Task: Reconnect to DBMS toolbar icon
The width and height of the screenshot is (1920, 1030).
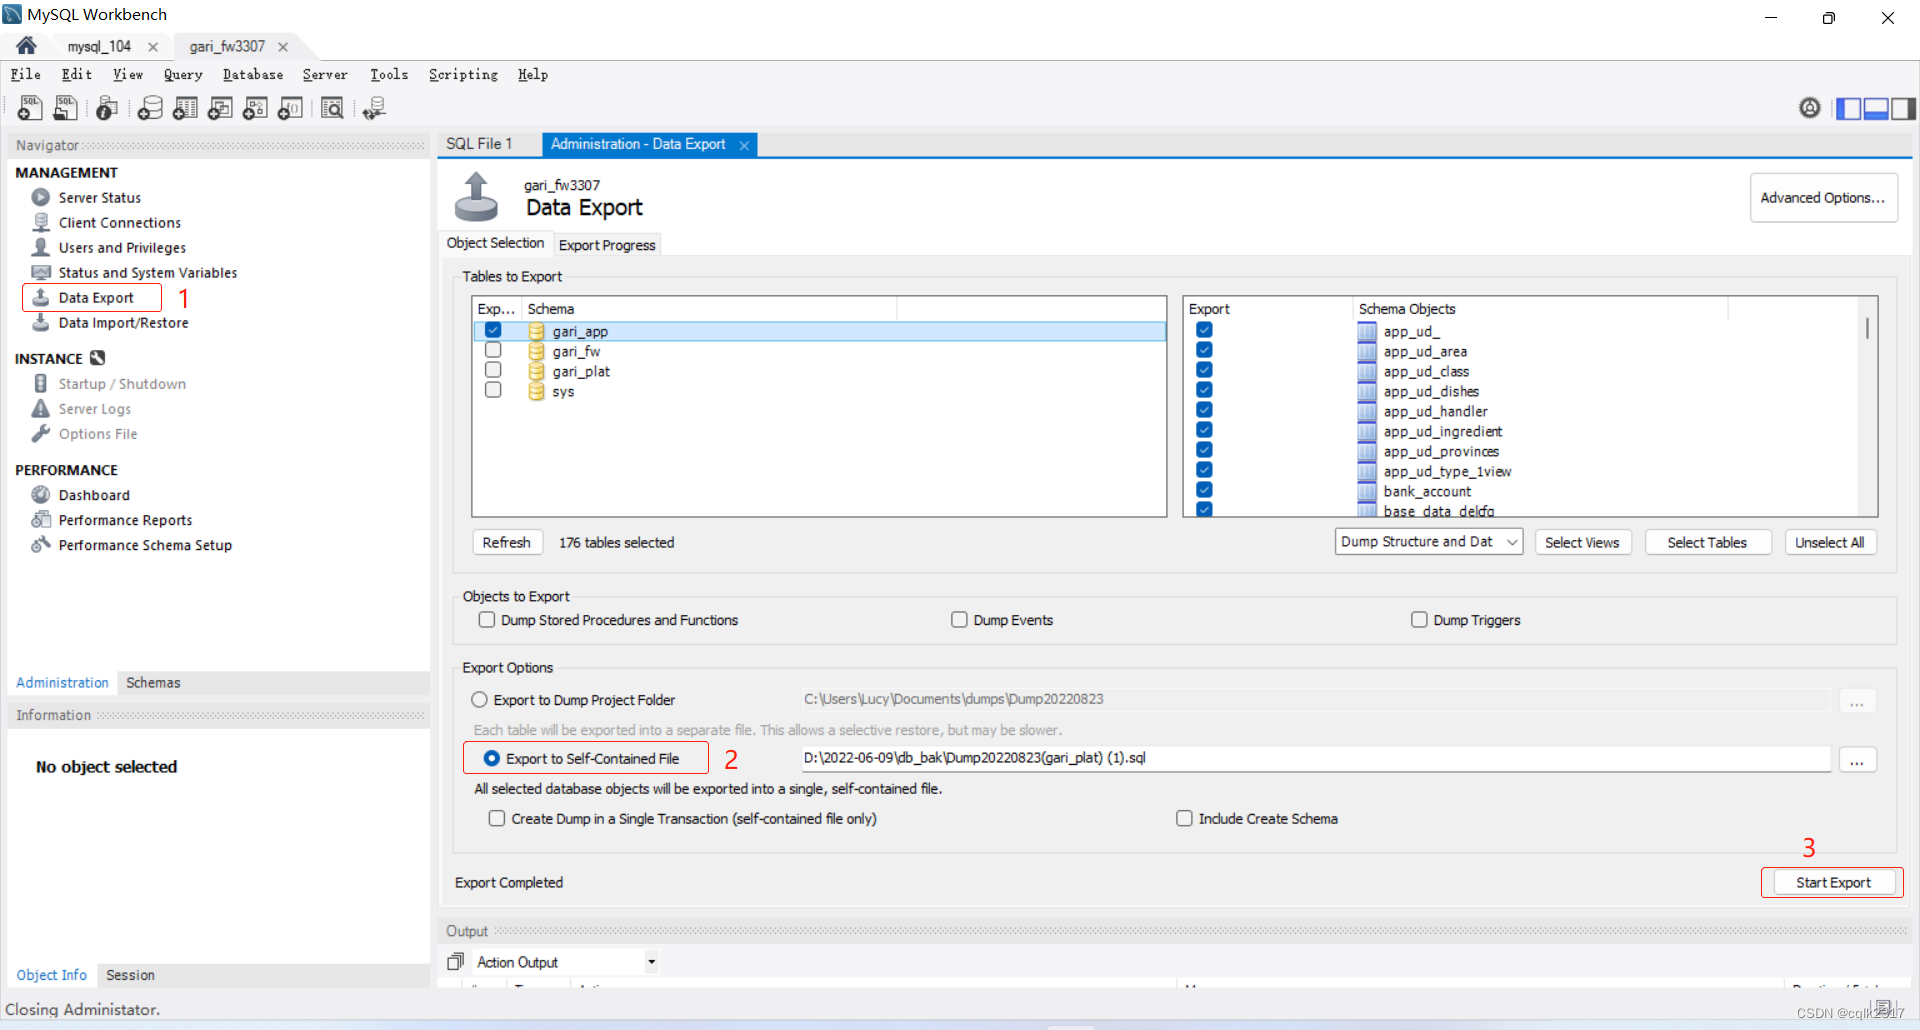Action: click(x=374, y=108)
